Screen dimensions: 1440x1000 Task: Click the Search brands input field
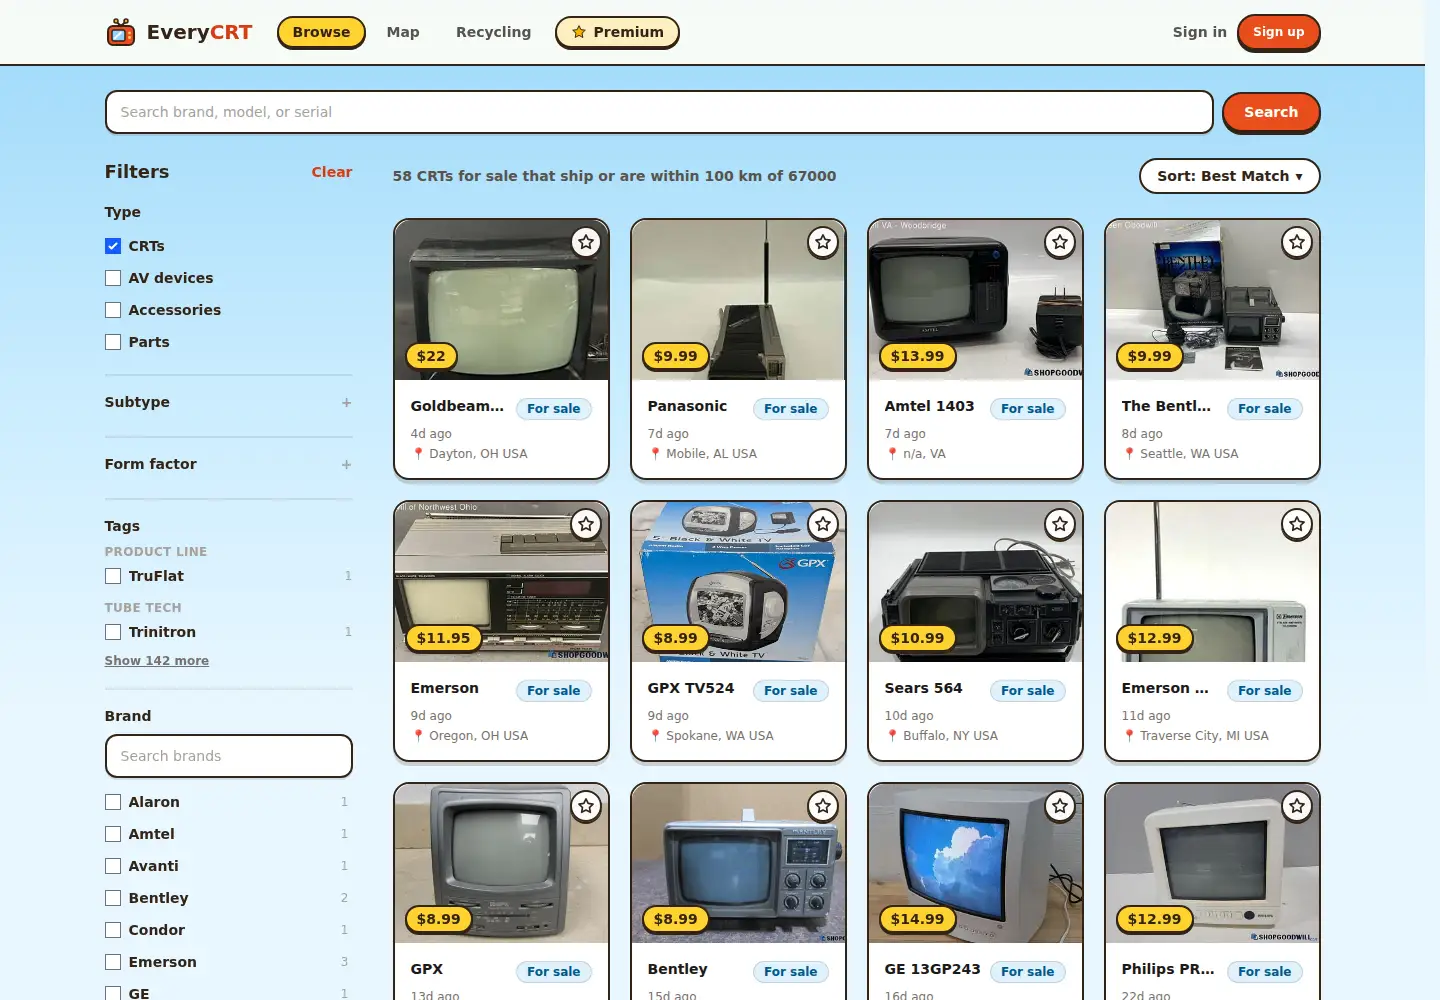click(229, 756)
